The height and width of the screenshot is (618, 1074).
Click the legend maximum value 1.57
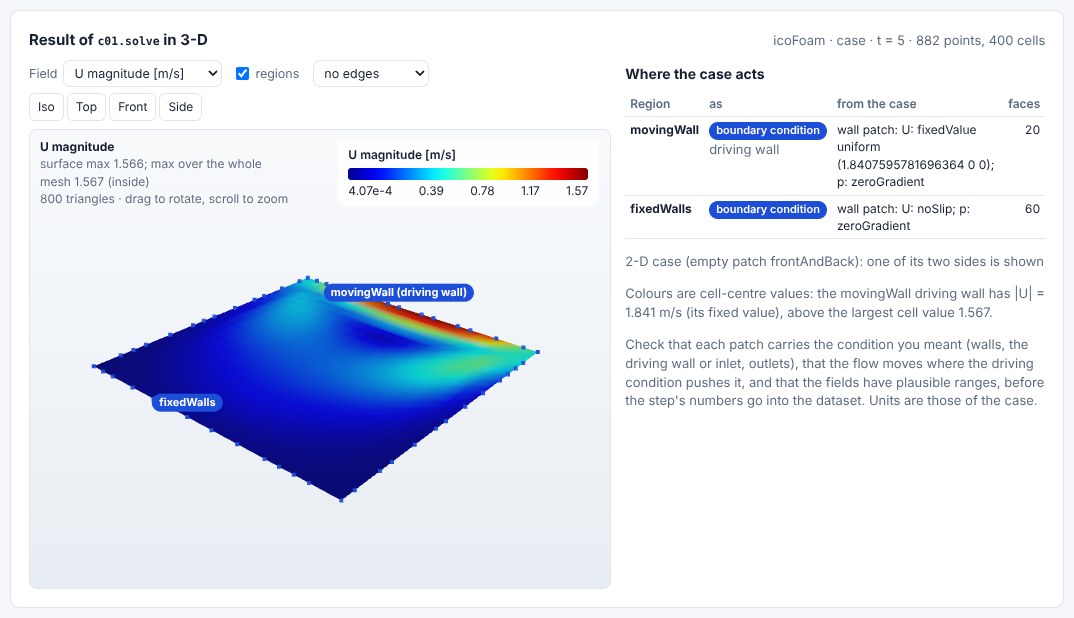click(x=577, y=190)
